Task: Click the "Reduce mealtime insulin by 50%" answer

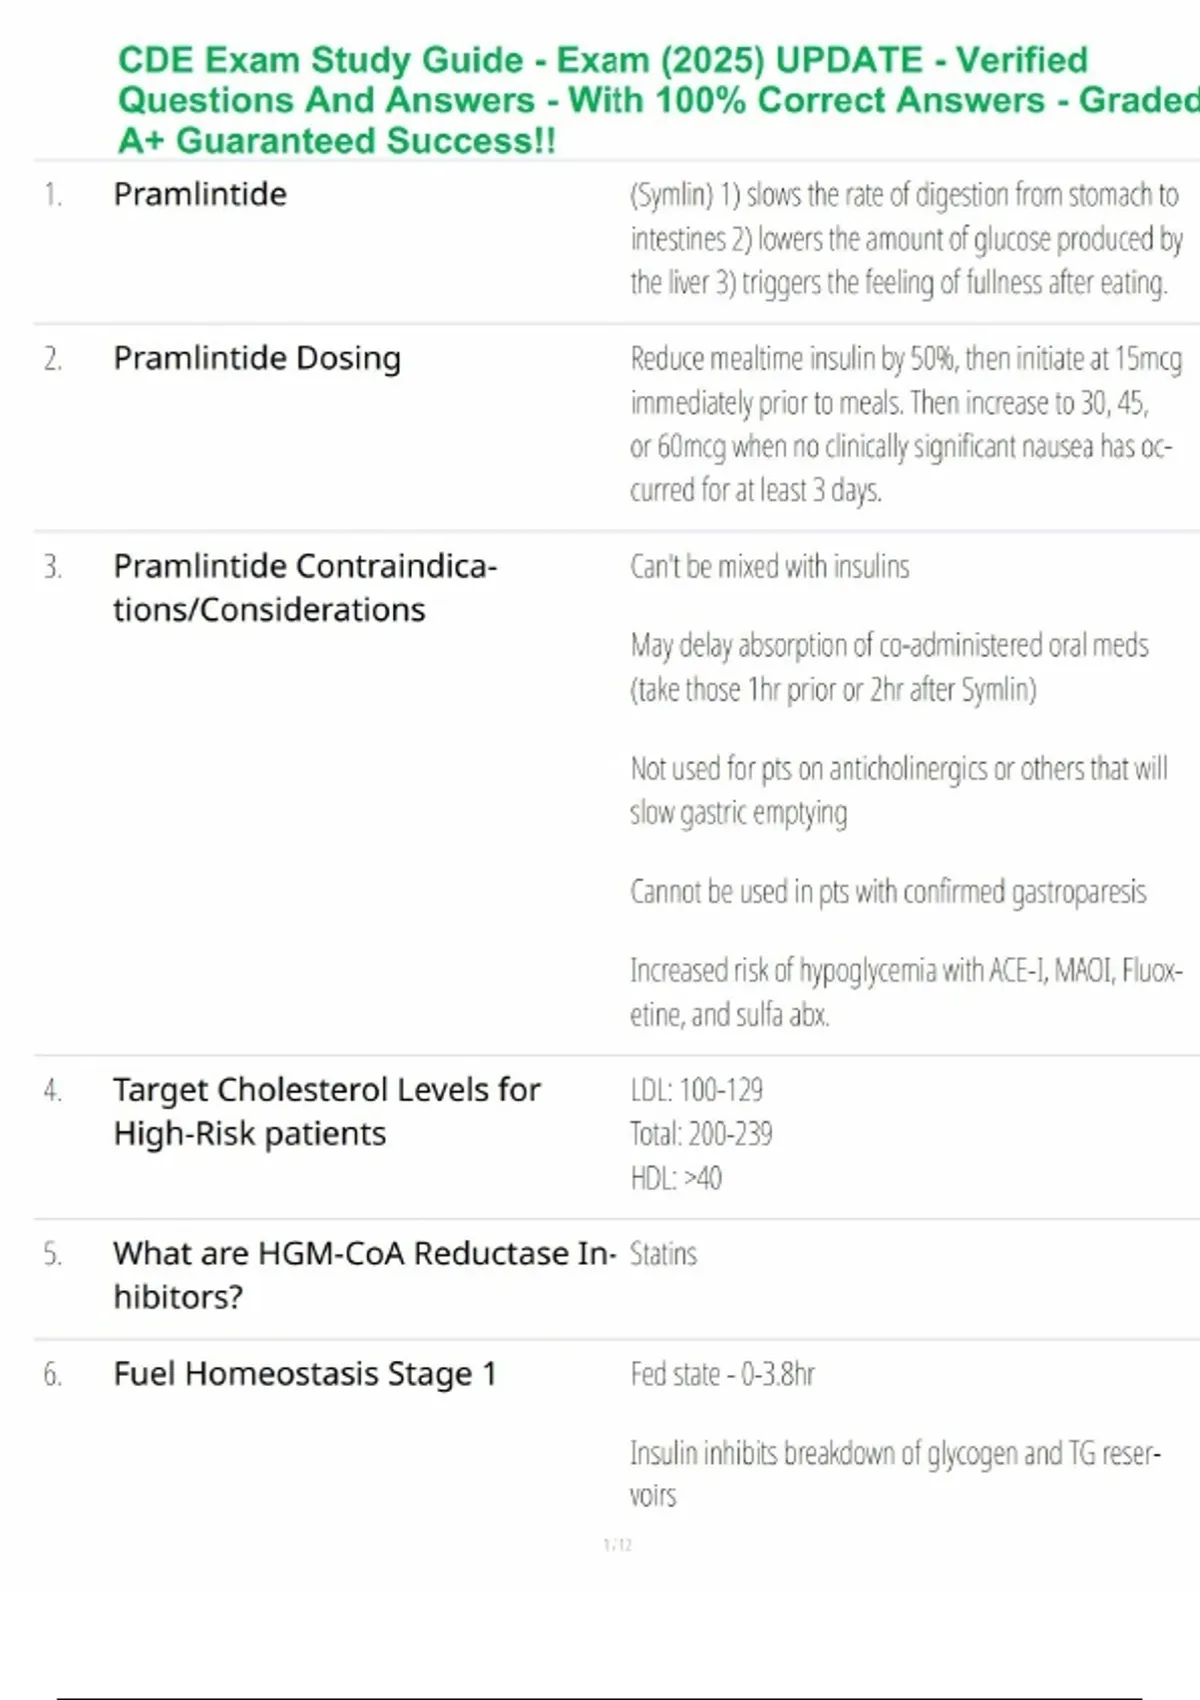Action: click(x=905, y=424)
